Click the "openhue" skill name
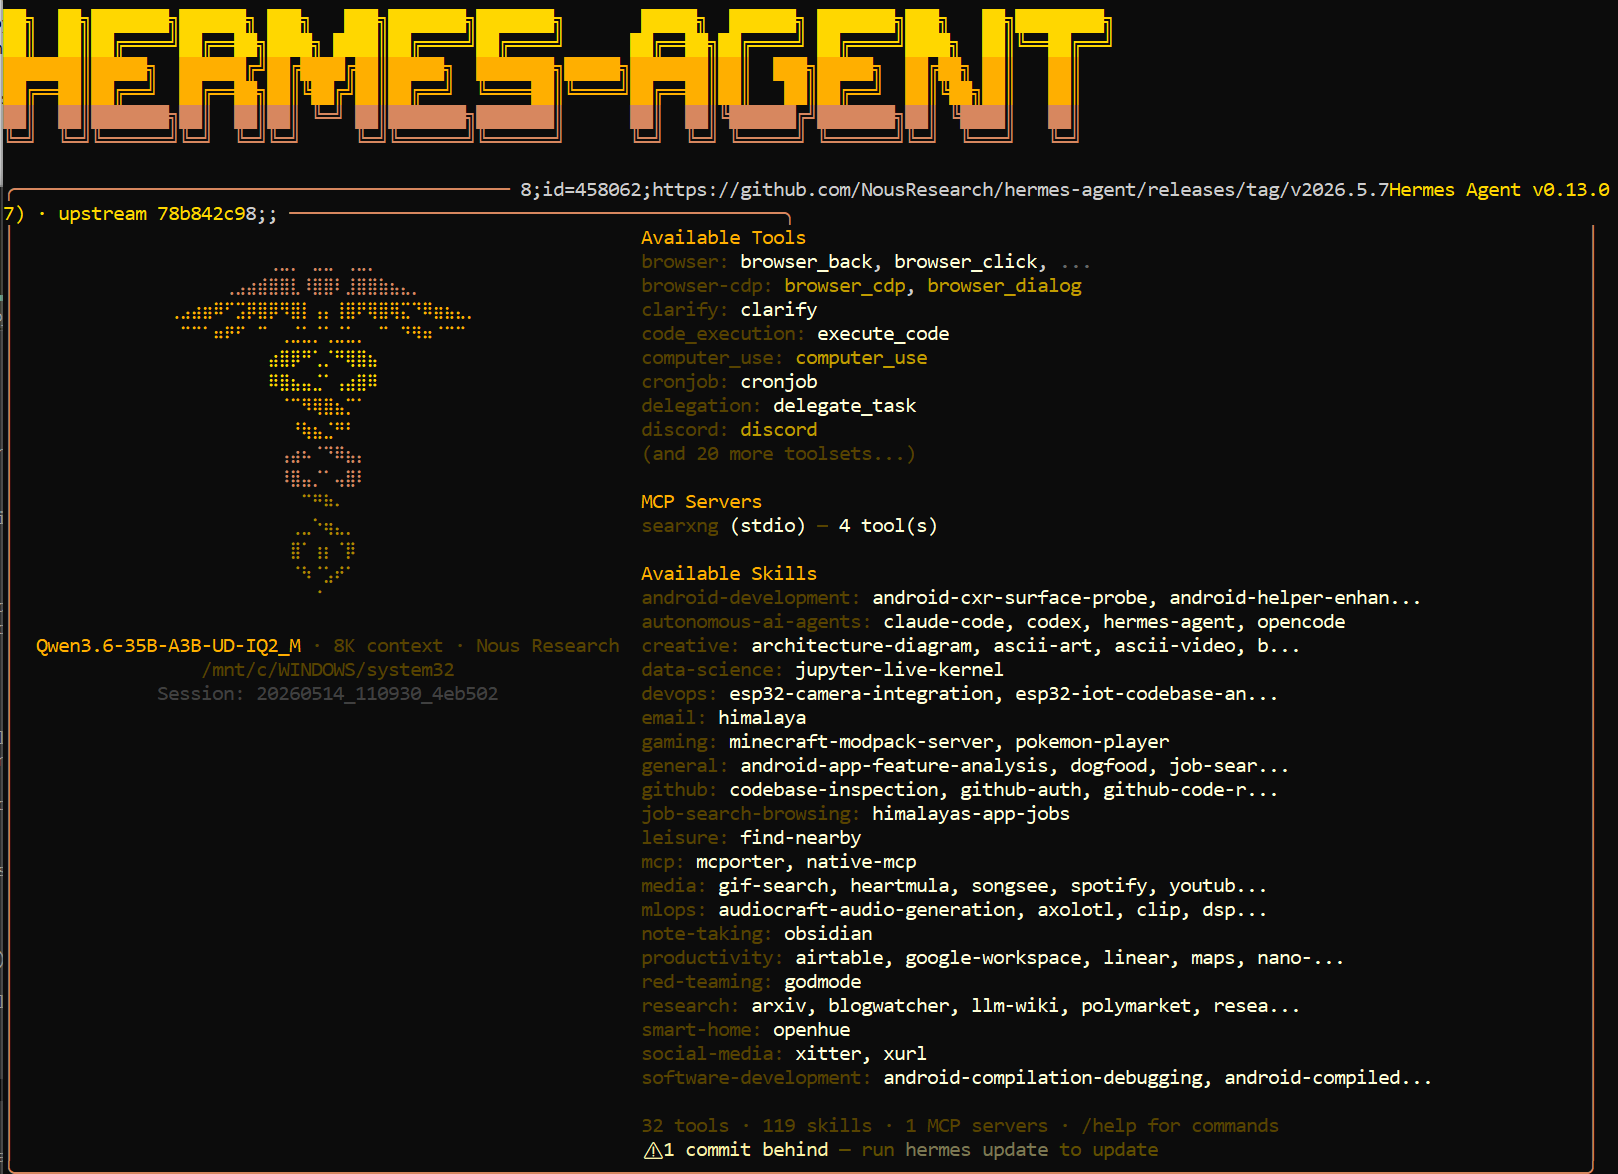This screenshot has width=1618, height=1174. click(811, 1030)
